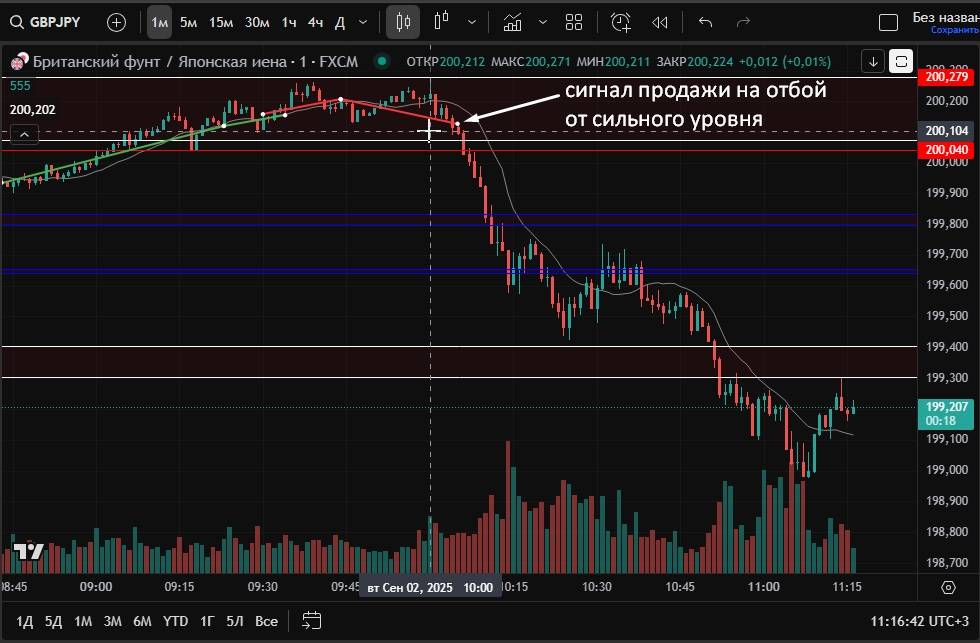Open the candlestick chart type button
This screenshot has height=643, width=980.
403,22
